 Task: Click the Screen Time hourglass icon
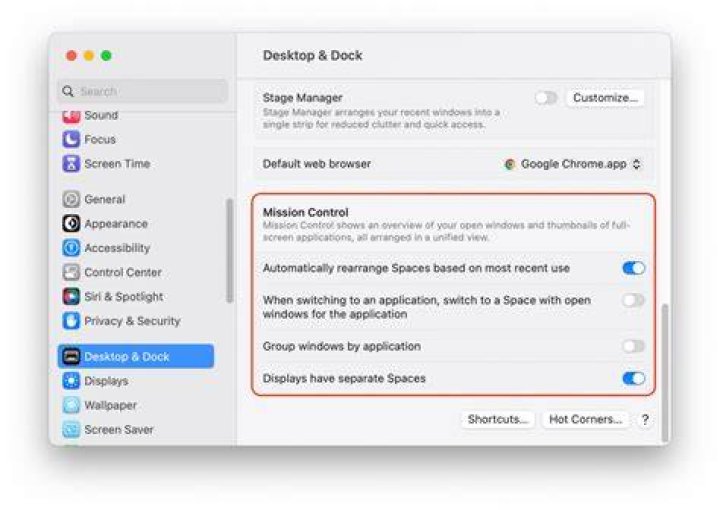tap(71, 163)
